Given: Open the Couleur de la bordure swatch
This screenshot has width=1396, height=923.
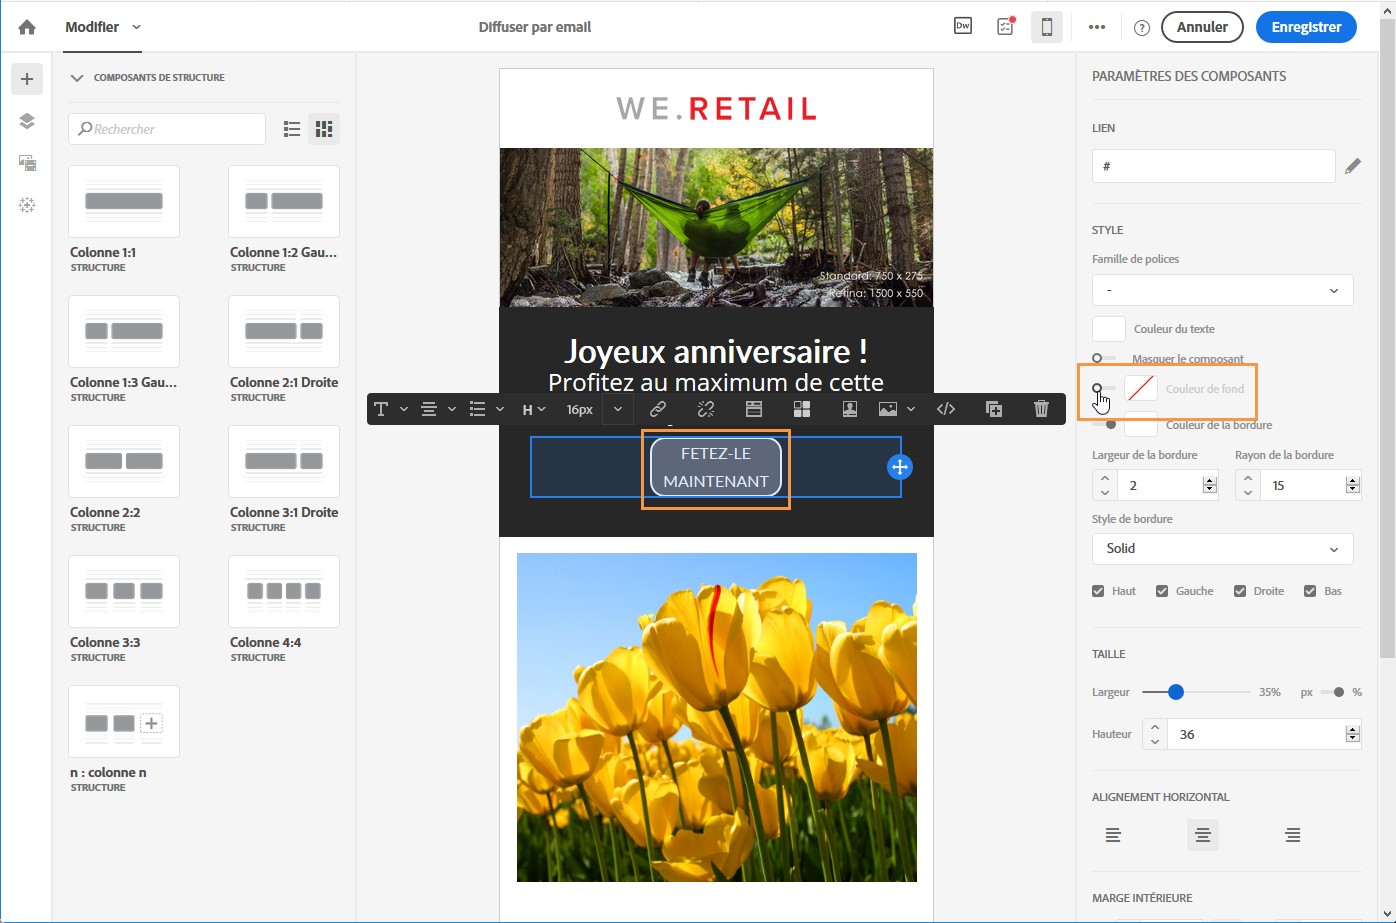Looking at the screenshot, I should pyautogui.click(x=1141, y=425).
